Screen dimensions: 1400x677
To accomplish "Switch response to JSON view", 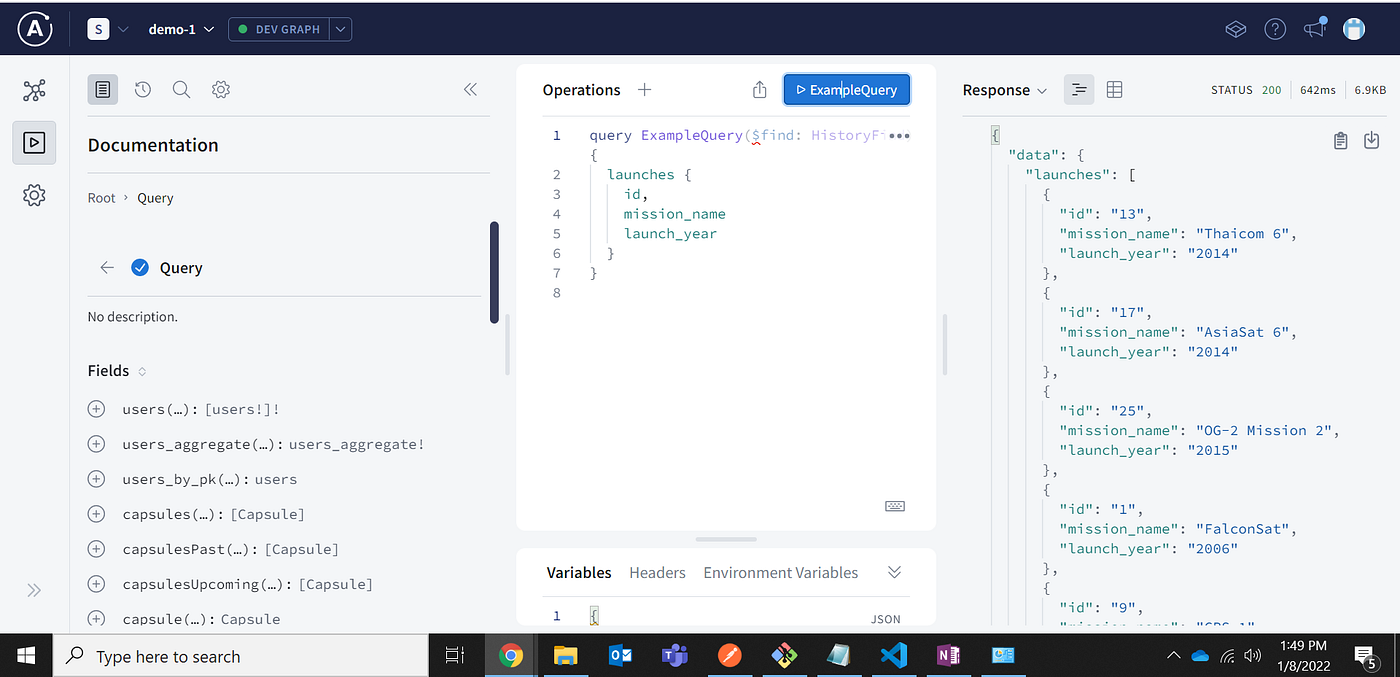I will pos(1079,90).
